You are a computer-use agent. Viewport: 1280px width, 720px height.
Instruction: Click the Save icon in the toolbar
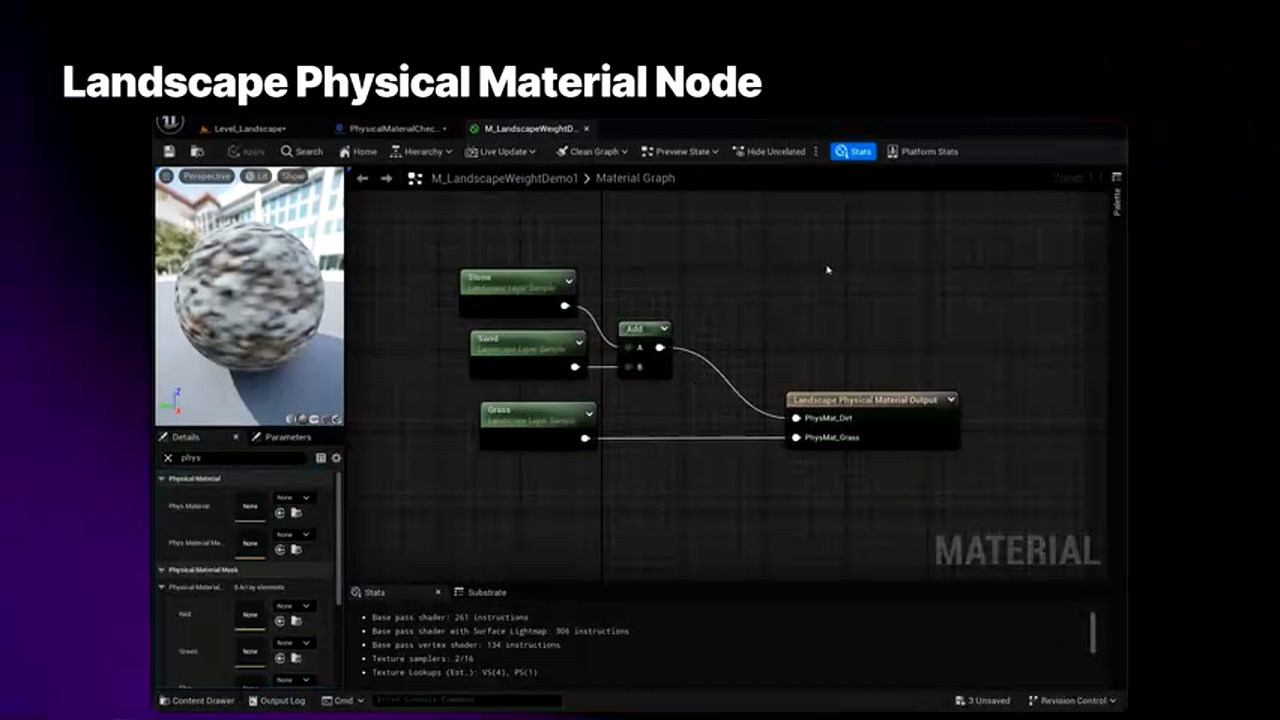[169, 152]
